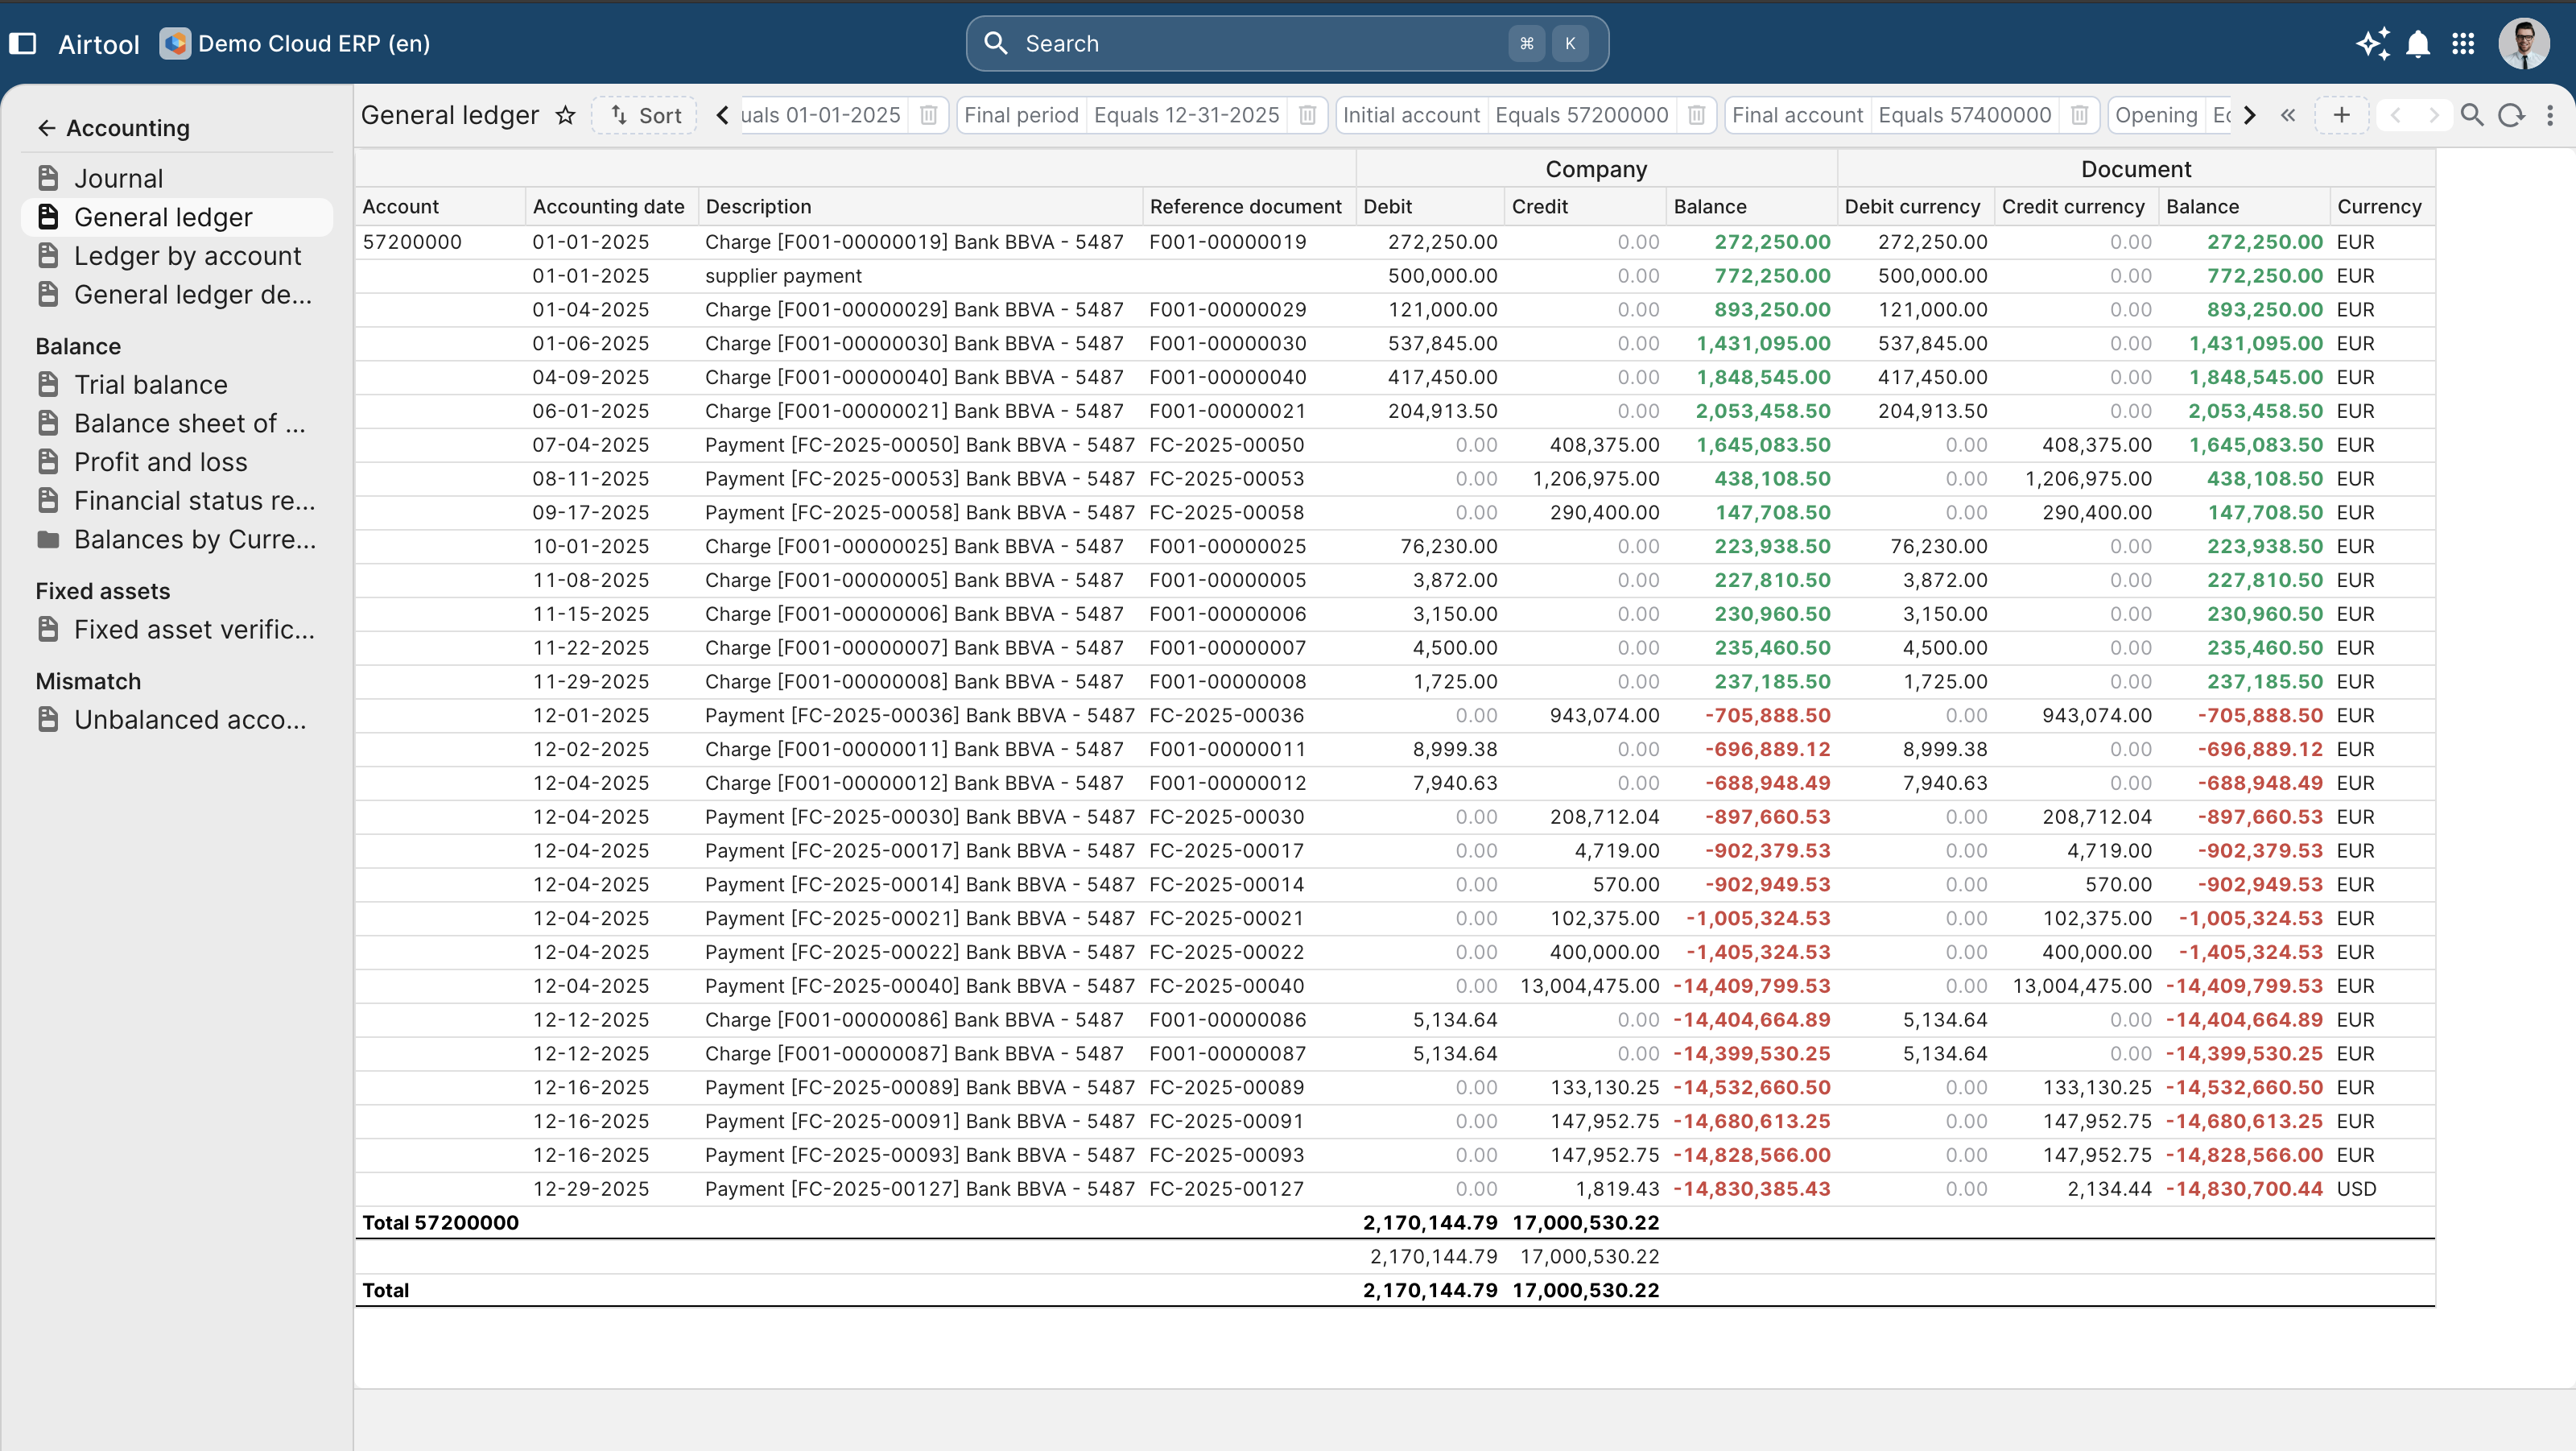Star the General ledger as favorite

tap(566, 115)
